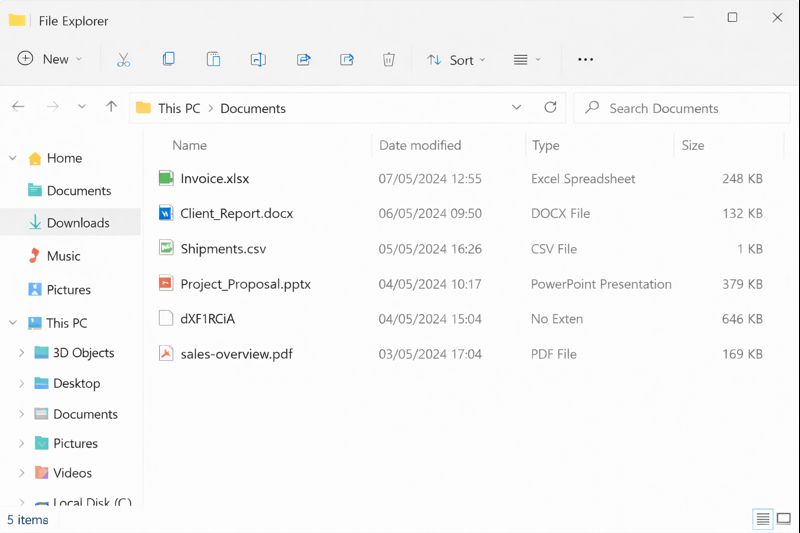Expand the 3D Objects tree node
The image size is (800, 533).
[x=22, y=353]
